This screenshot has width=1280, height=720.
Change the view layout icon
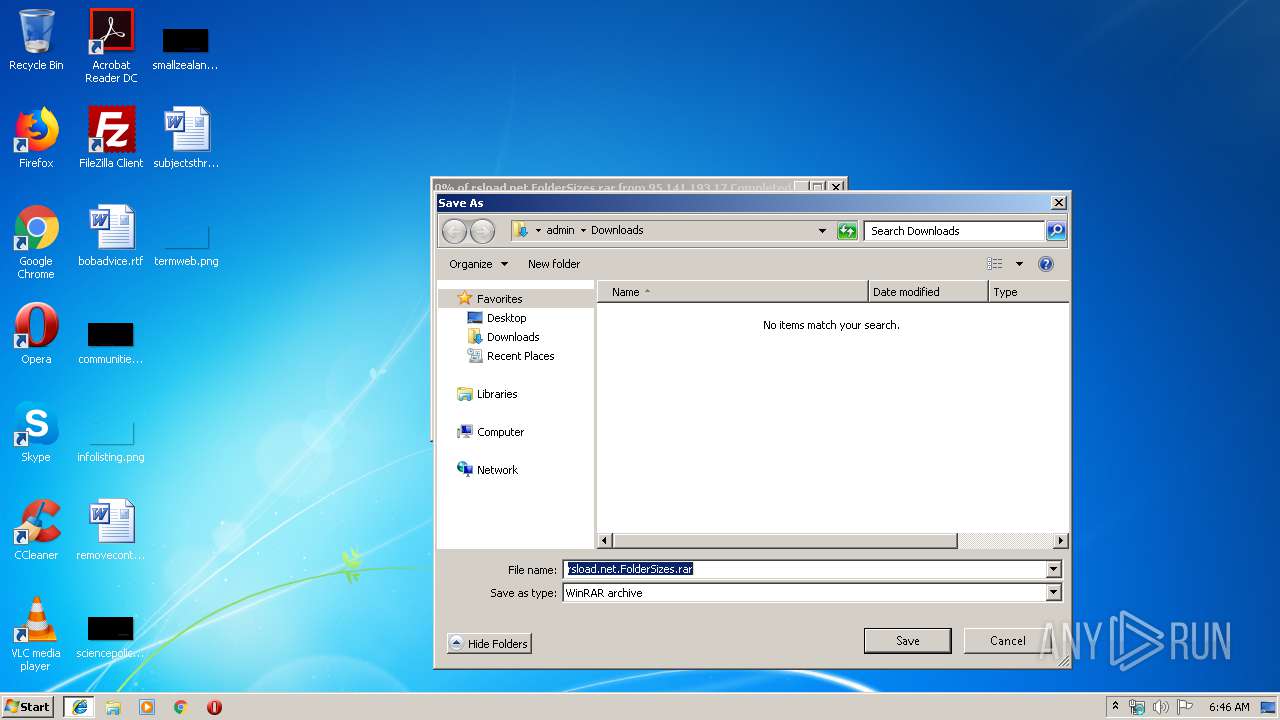tap(994, 264)
